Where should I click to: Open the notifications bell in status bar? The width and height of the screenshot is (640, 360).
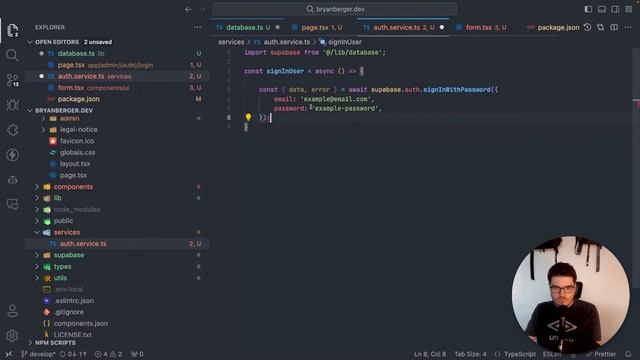coord(628,354)
